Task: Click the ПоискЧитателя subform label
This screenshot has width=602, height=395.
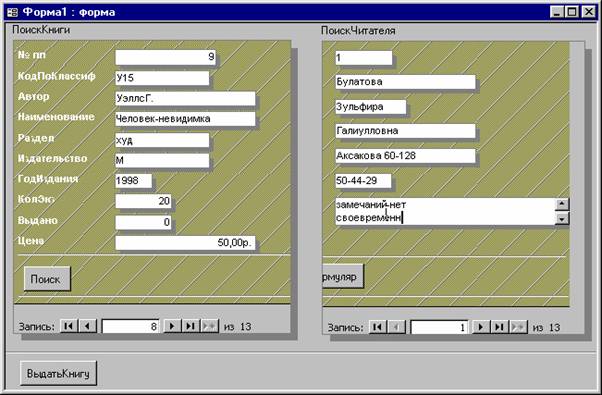Action: coord(358,30)
